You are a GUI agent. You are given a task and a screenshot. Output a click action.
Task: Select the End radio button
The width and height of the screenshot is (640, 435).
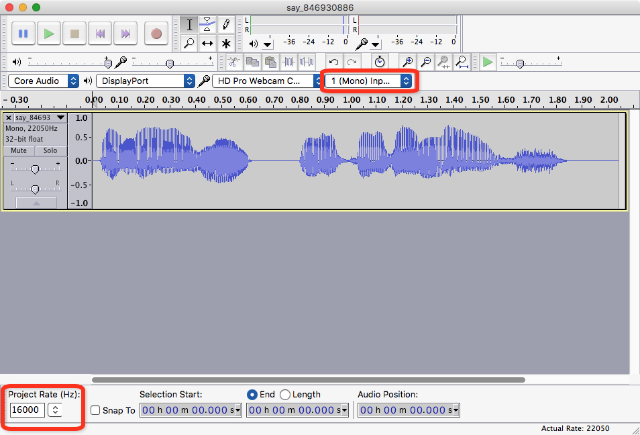[252, 395]
